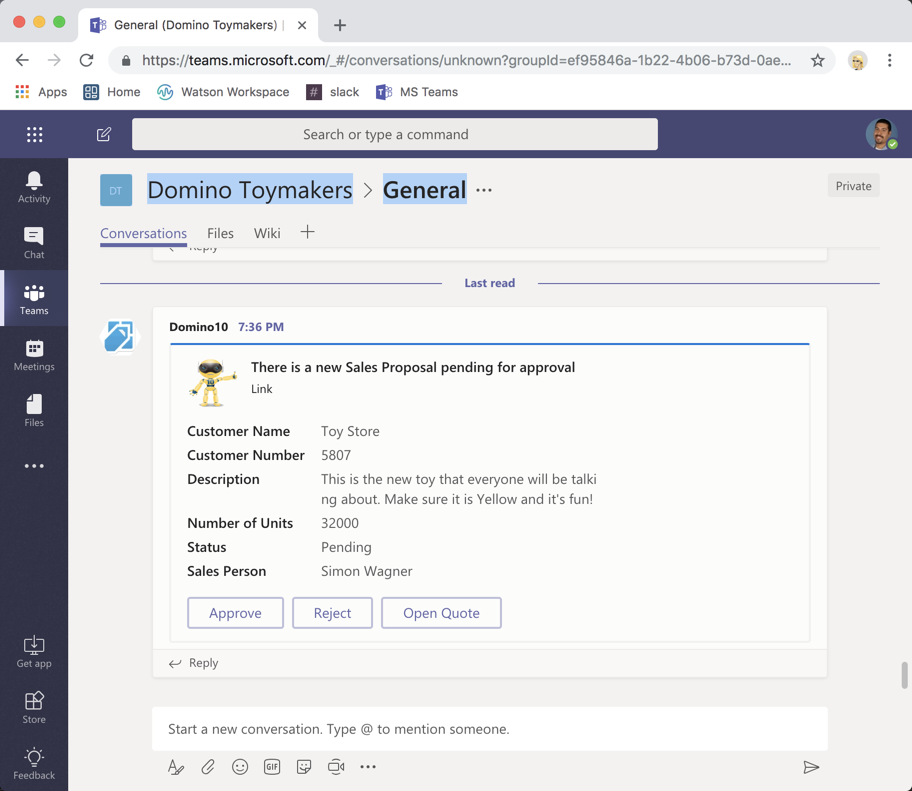The width and height of the screenshot is (912, 791).
Task: Close the General (Domino Toymakers) browser tab
Action: point(302,25)
